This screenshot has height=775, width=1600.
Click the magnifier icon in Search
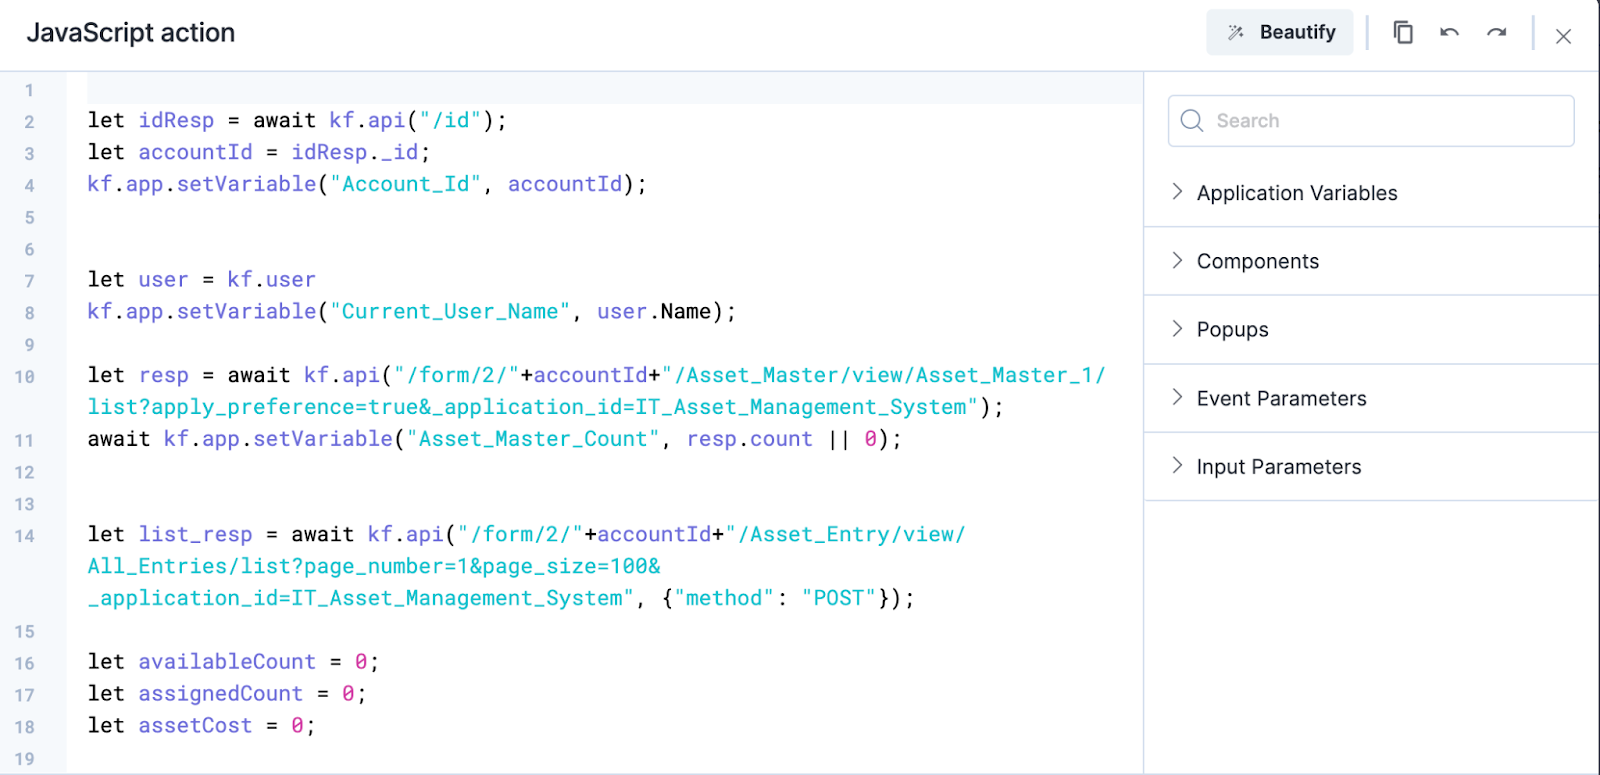point(1192,121)
